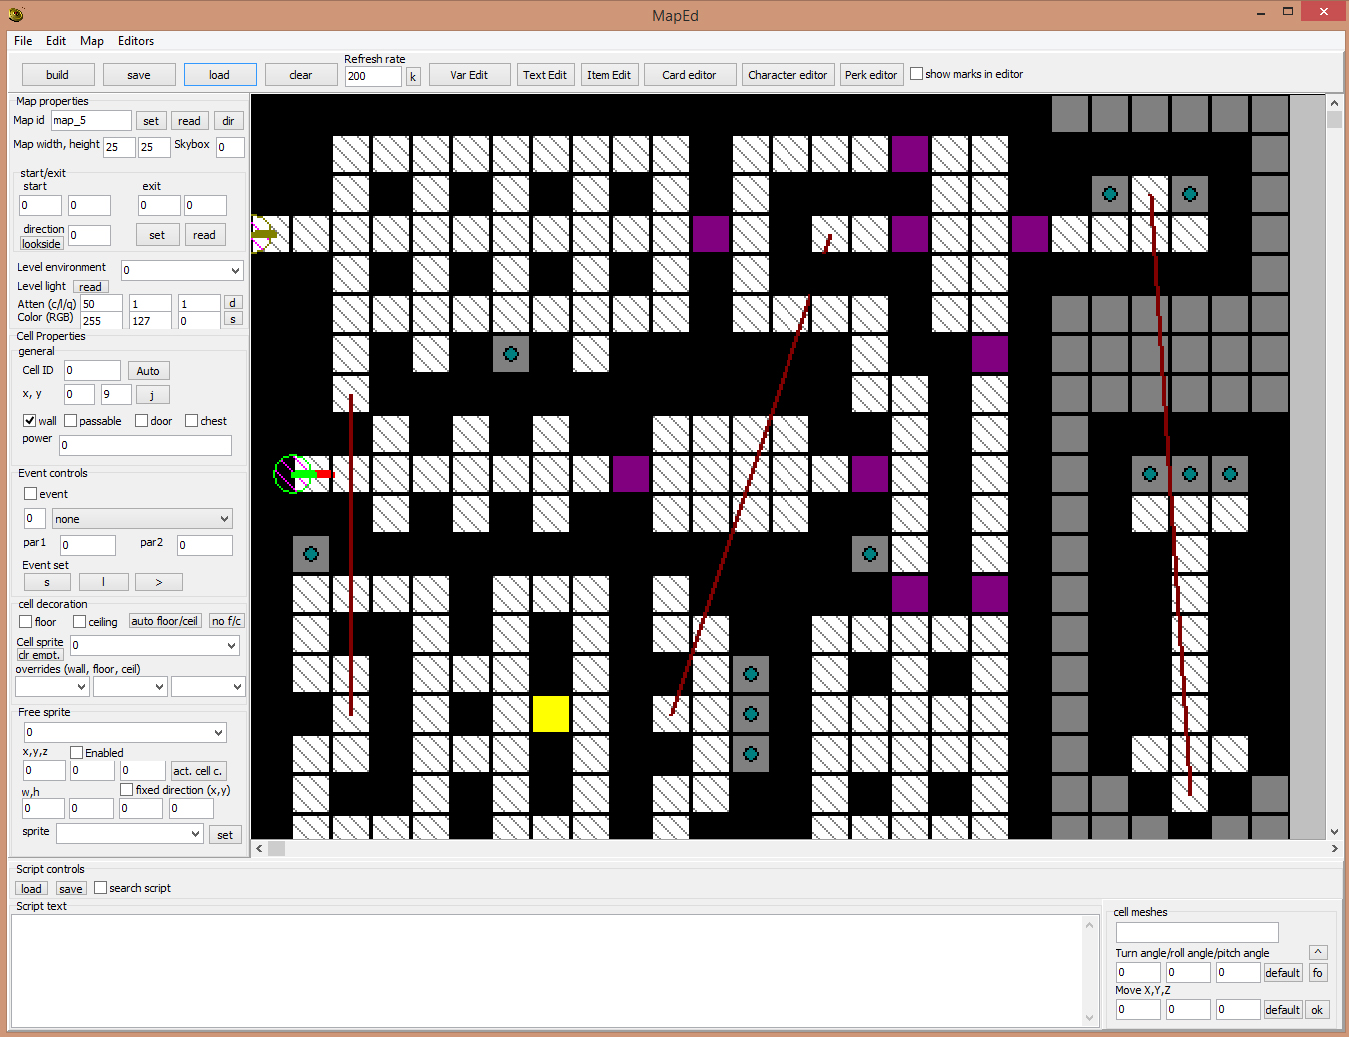Click the Script text box's scroll up arrow
This screenshot has height=1037, width=1349.
point(1090,925)
